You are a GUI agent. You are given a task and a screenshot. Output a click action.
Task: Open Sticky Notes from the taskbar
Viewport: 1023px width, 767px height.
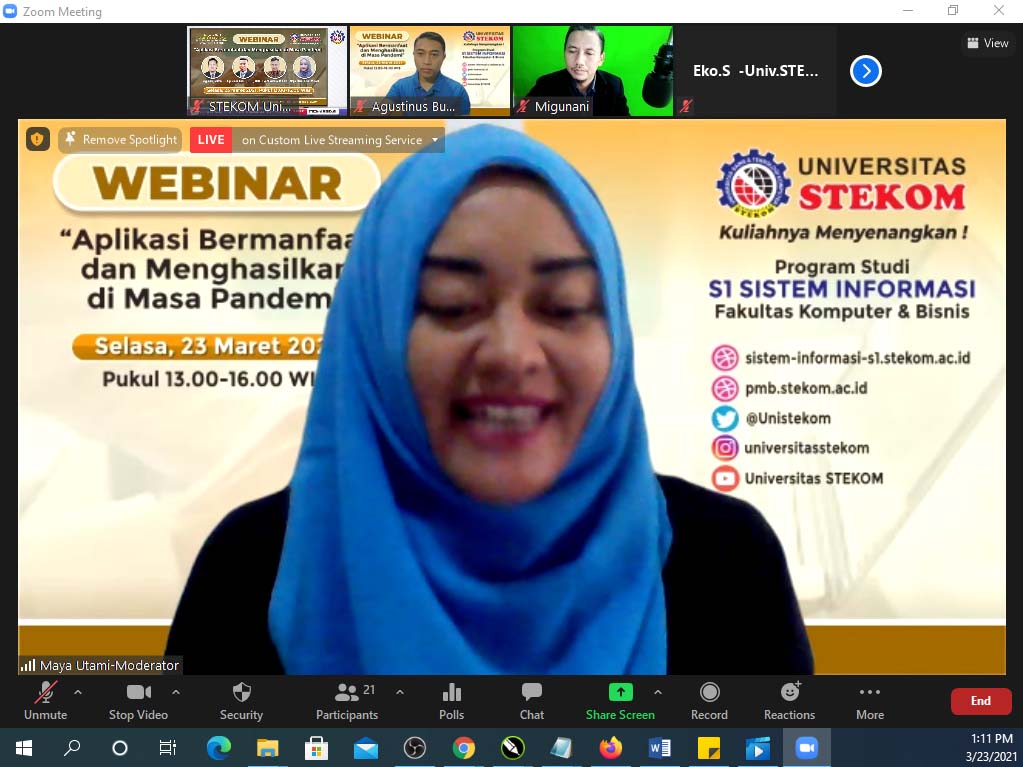709,747
